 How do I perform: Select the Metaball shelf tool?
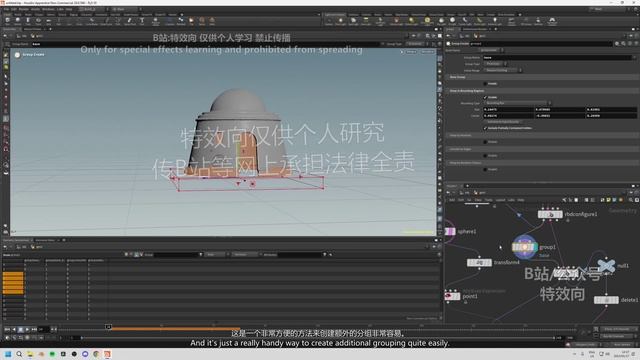(x=181, y=20)
